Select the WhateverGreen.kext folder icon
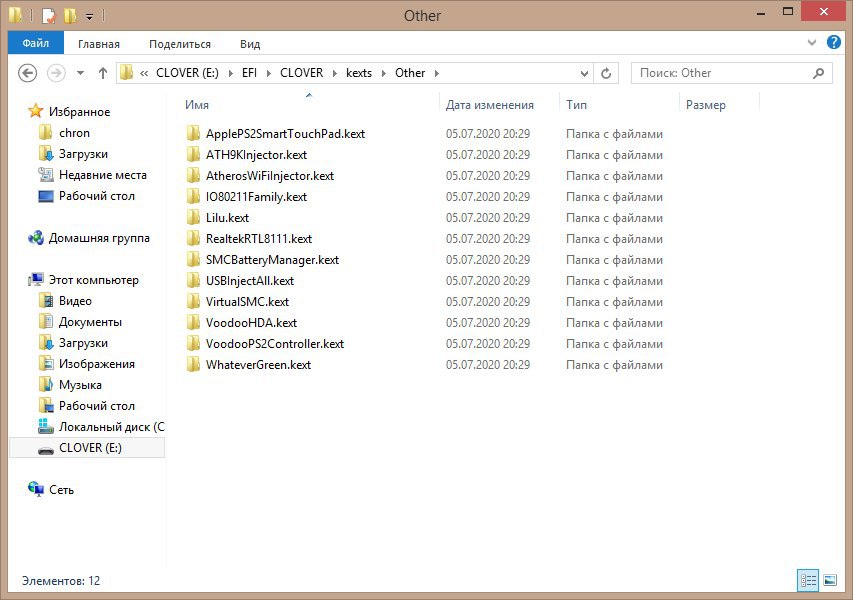 [x=193, y=365]
